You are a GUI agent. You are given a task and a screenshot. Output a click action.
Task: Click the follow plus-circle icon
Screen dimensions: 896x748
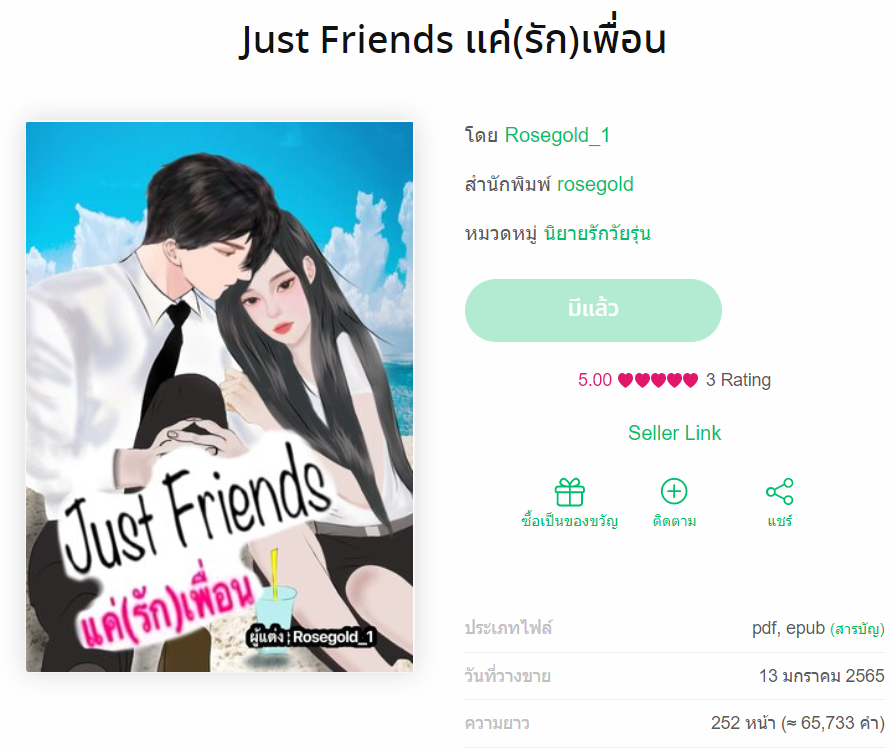point(674,491)
